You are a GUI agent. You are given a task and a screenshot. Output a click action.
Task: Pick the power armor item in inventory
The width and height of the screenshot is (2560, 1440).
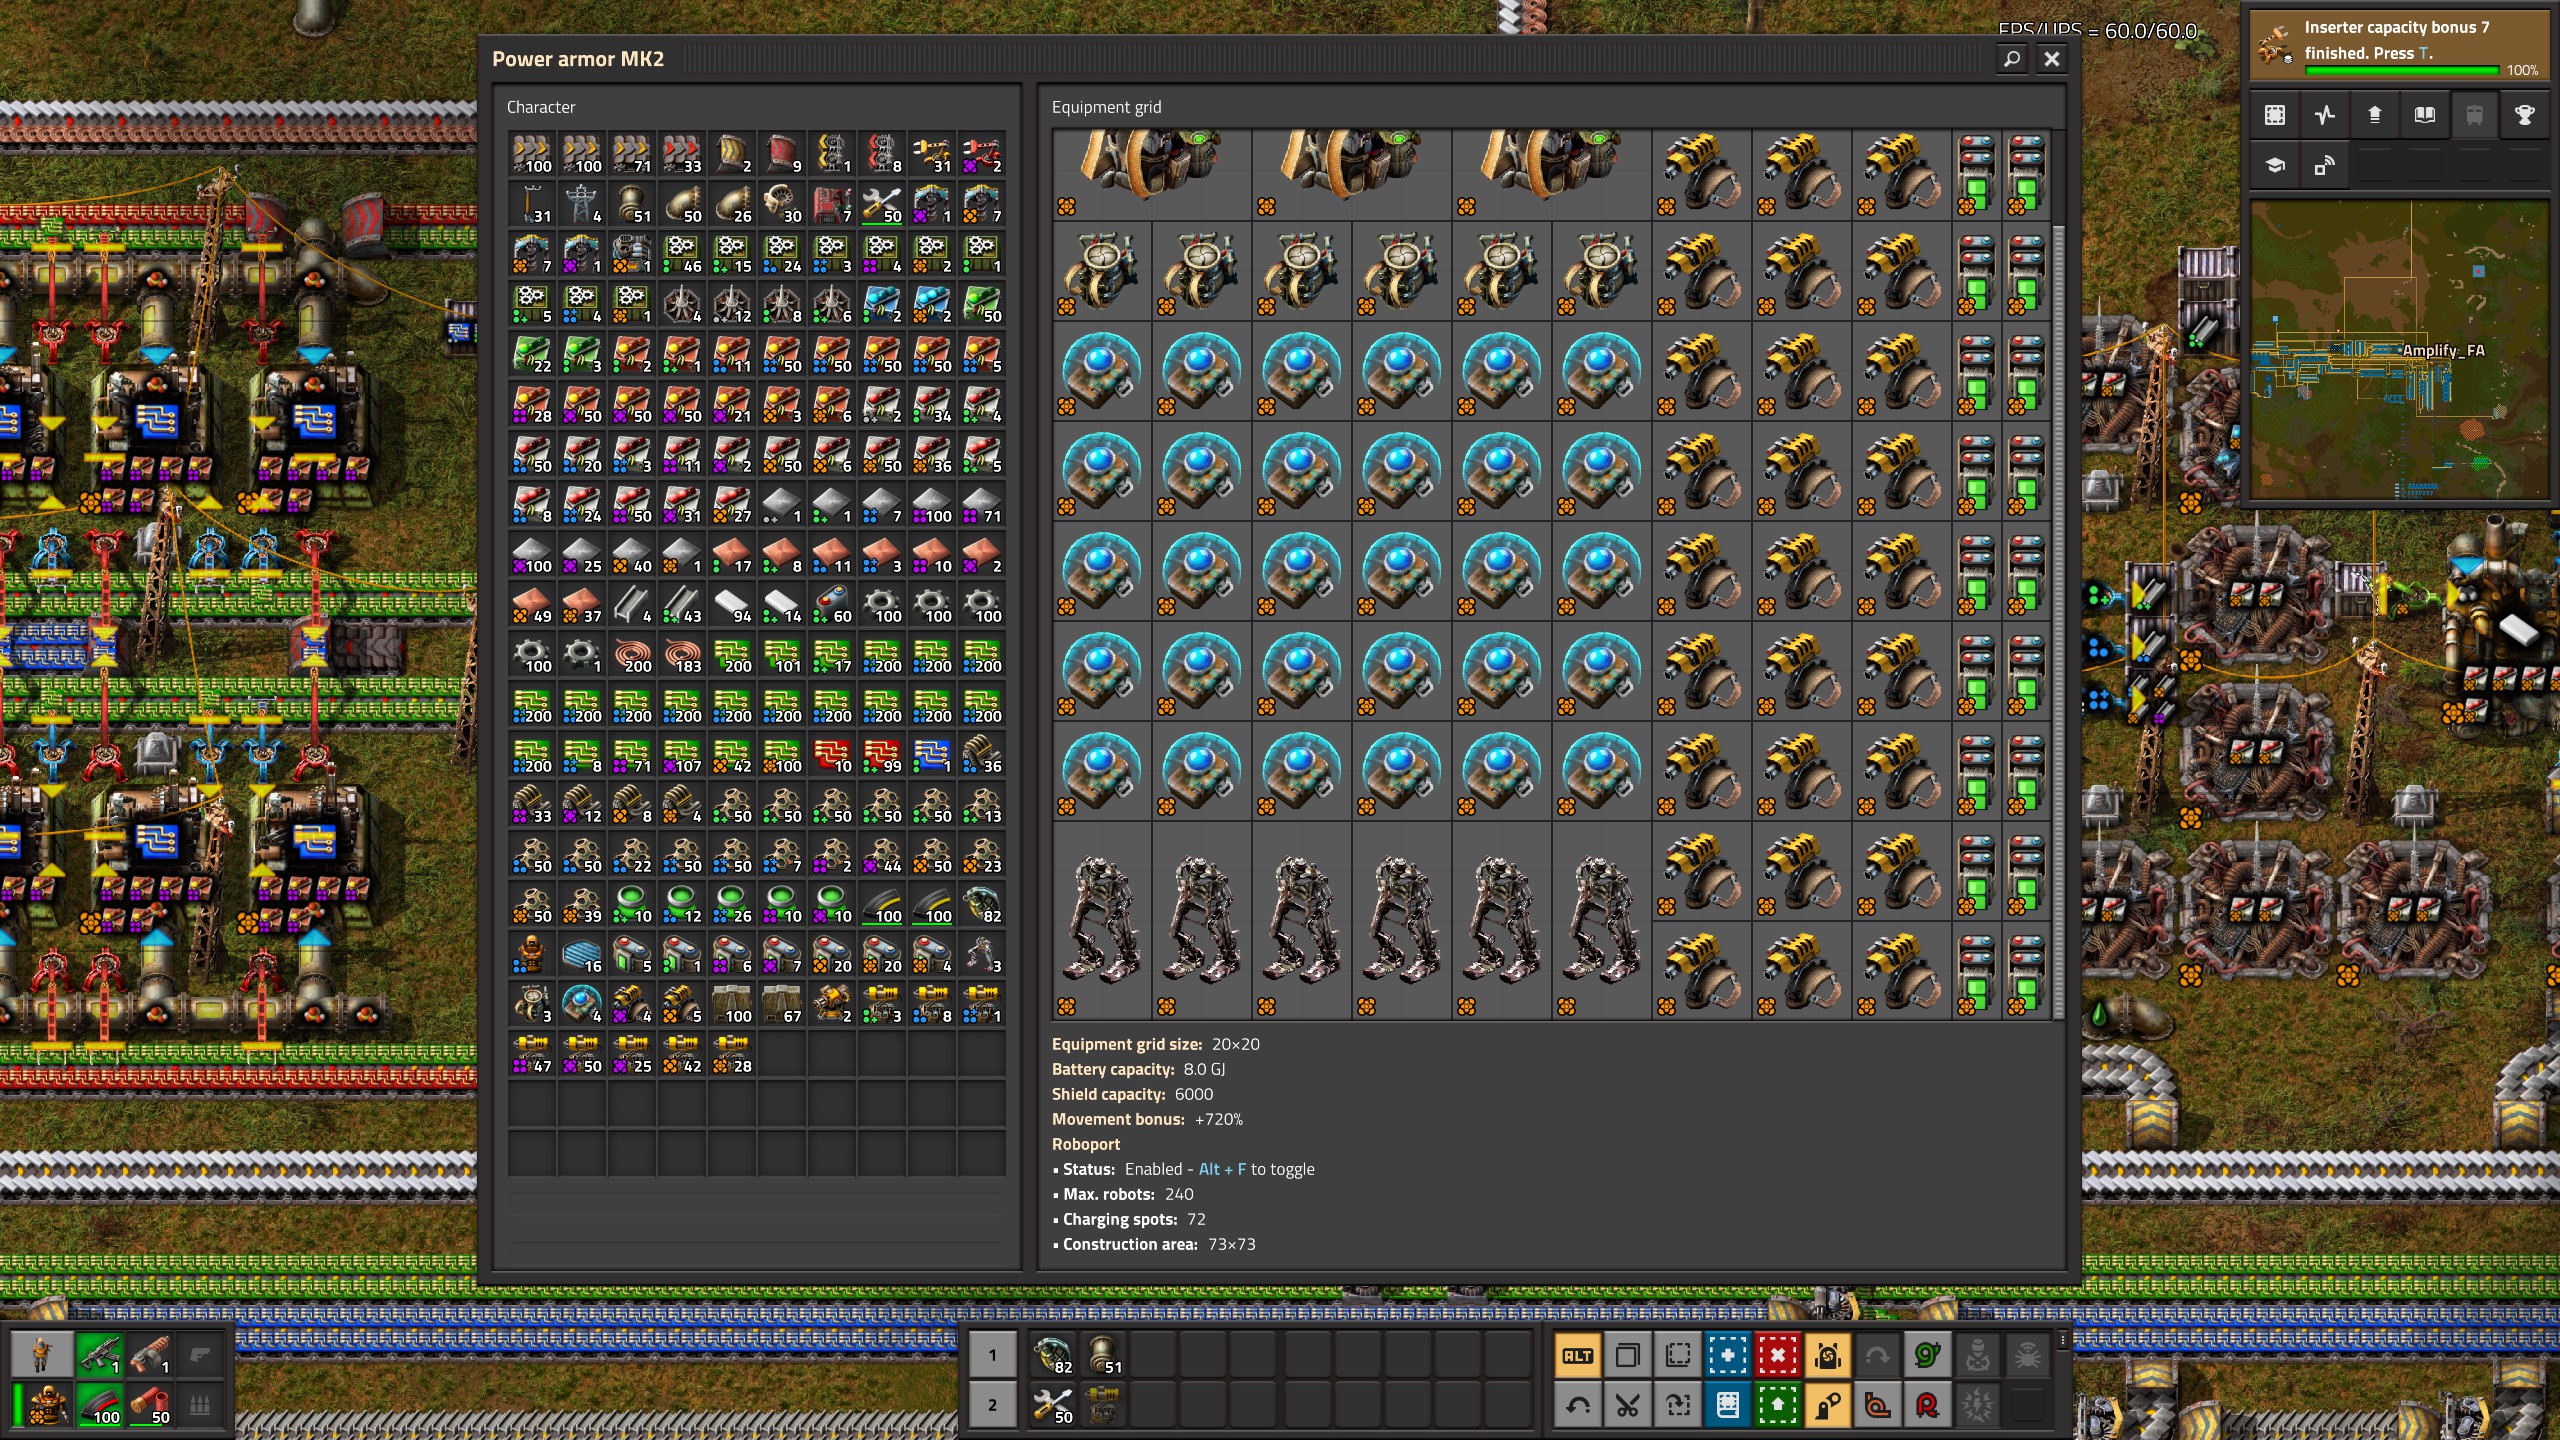click(x=532, y=955)
